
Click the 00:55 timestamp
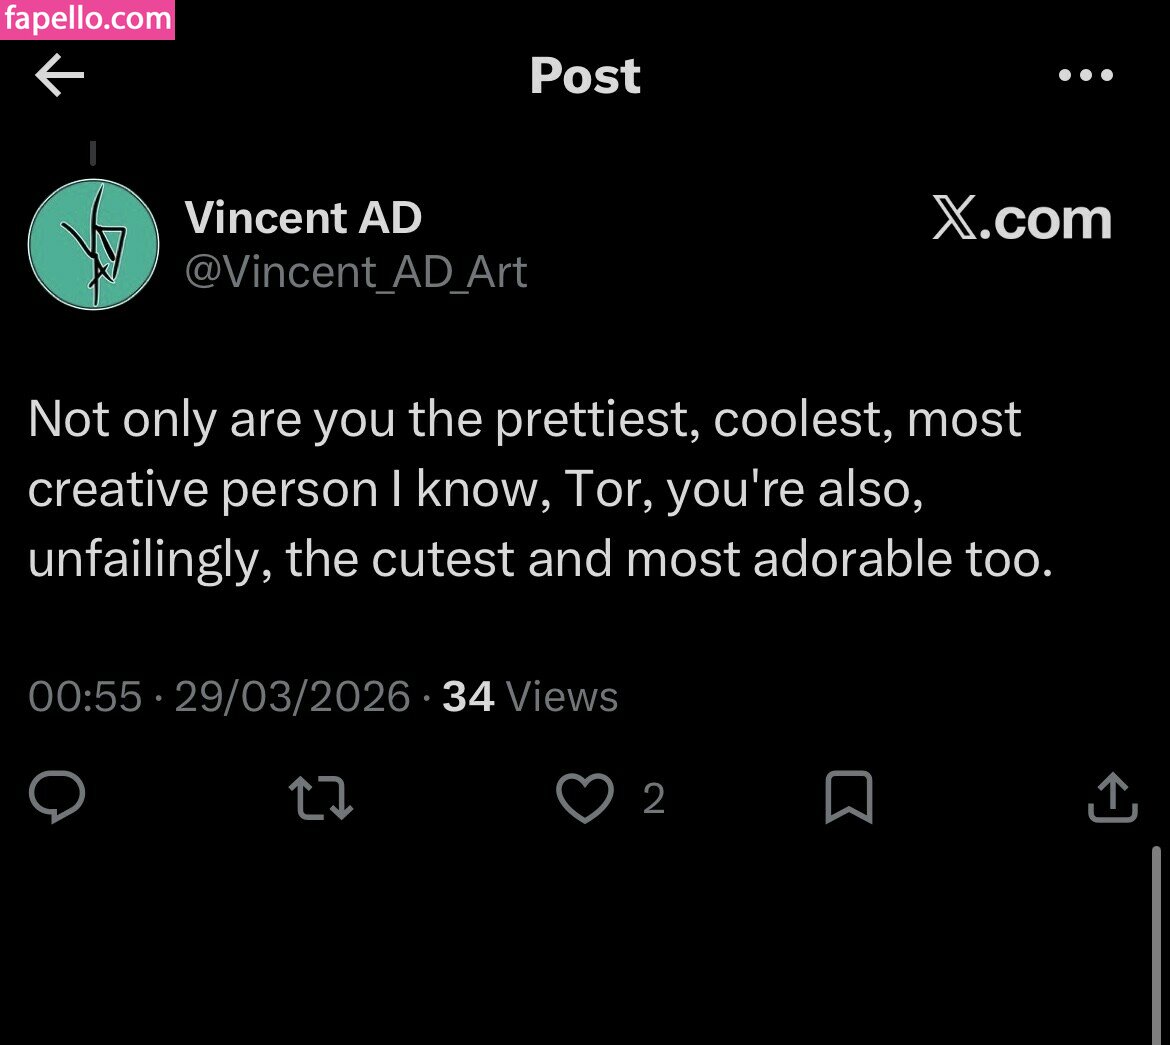point(85,696)
